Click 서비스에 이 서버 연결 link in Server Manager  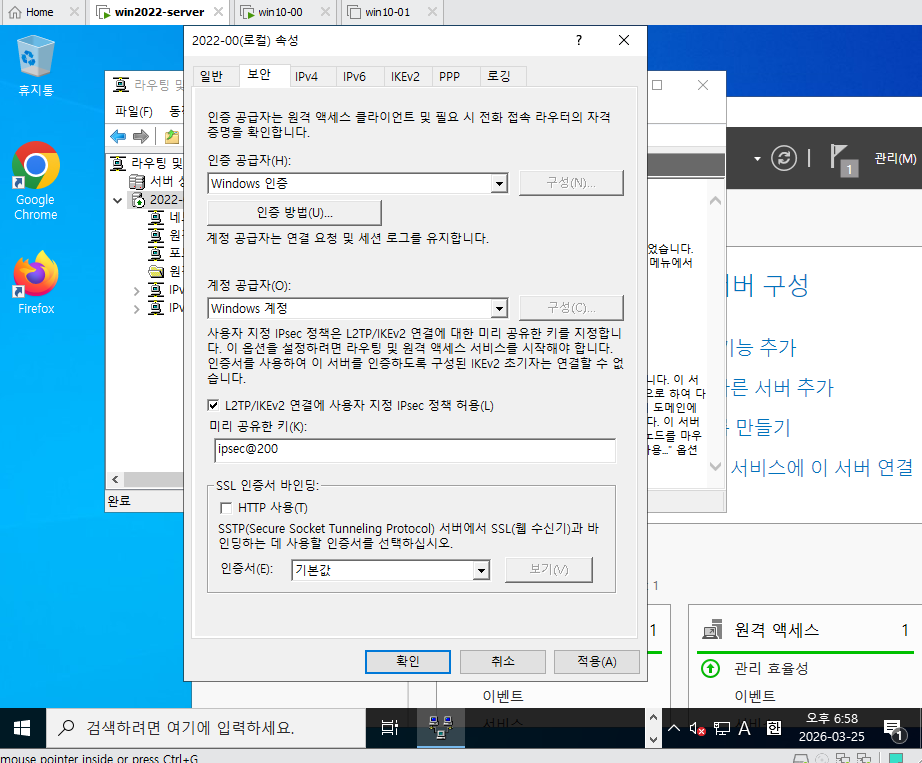821,467
